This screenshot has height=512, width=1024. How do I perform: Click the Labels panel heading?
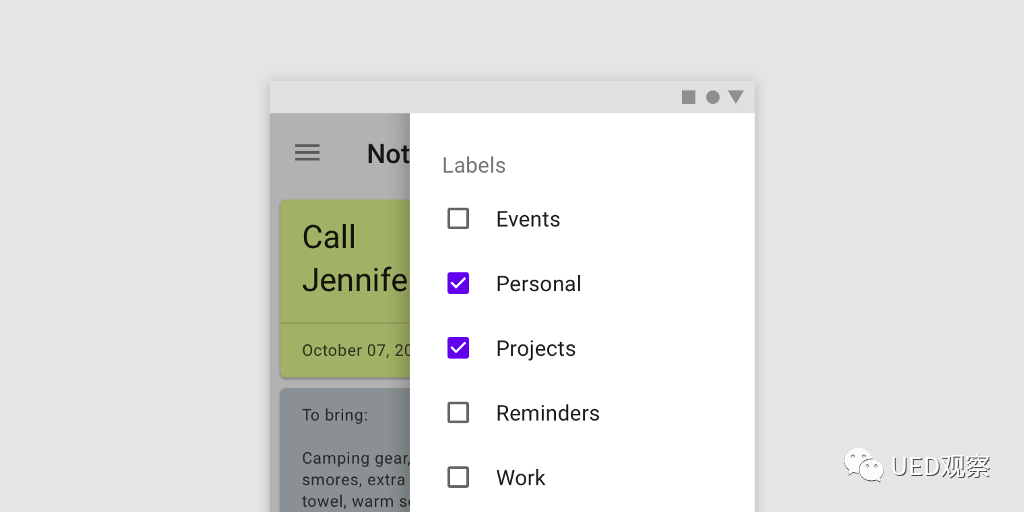click(x=474, y=166)
